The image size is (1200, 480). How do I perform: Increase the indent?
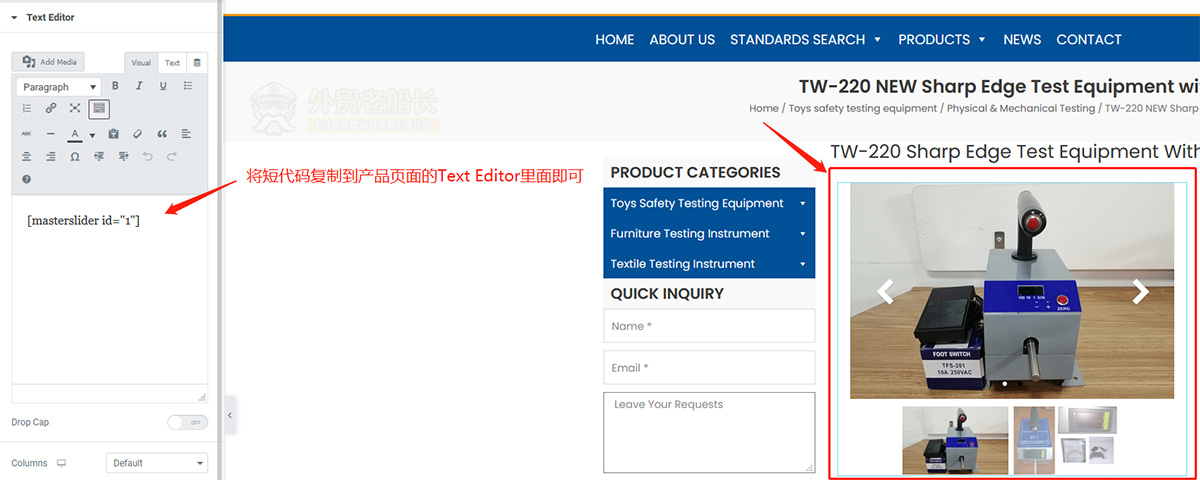coord(123,157)
